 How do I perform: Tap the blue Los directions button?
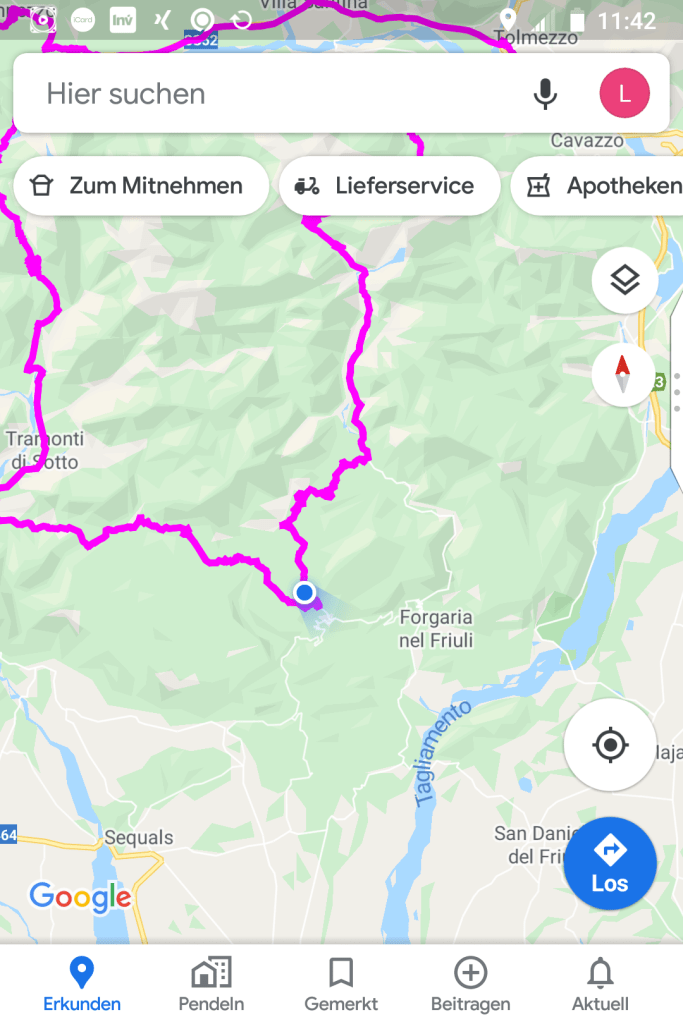pos(610,863)
